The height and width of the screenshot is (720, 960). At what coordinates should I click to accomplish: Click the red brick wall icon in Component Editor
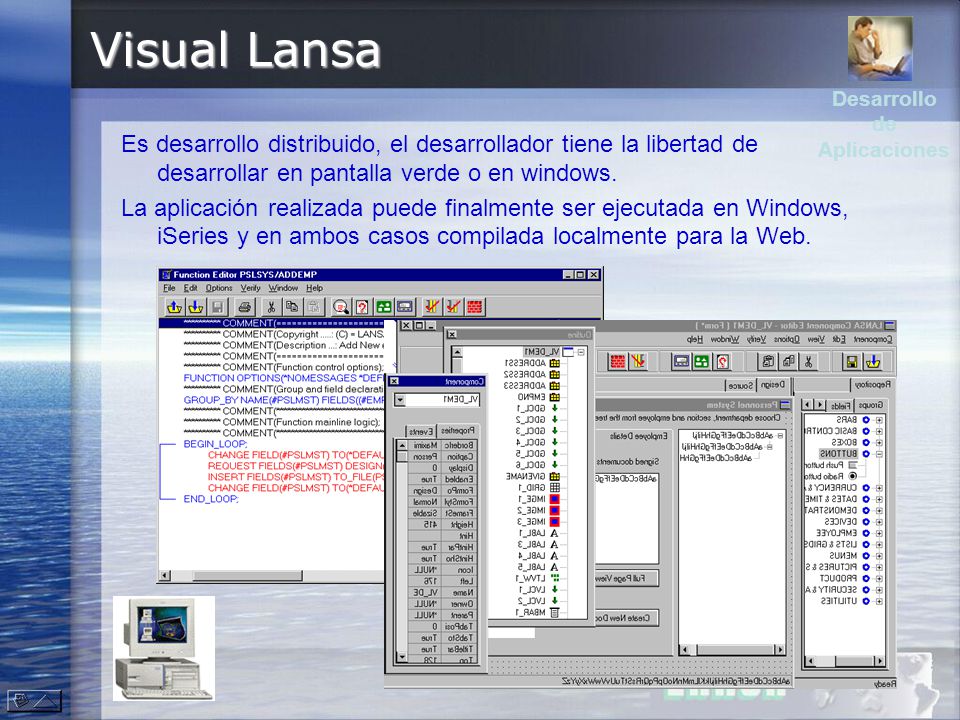click(x=618, y=362)
